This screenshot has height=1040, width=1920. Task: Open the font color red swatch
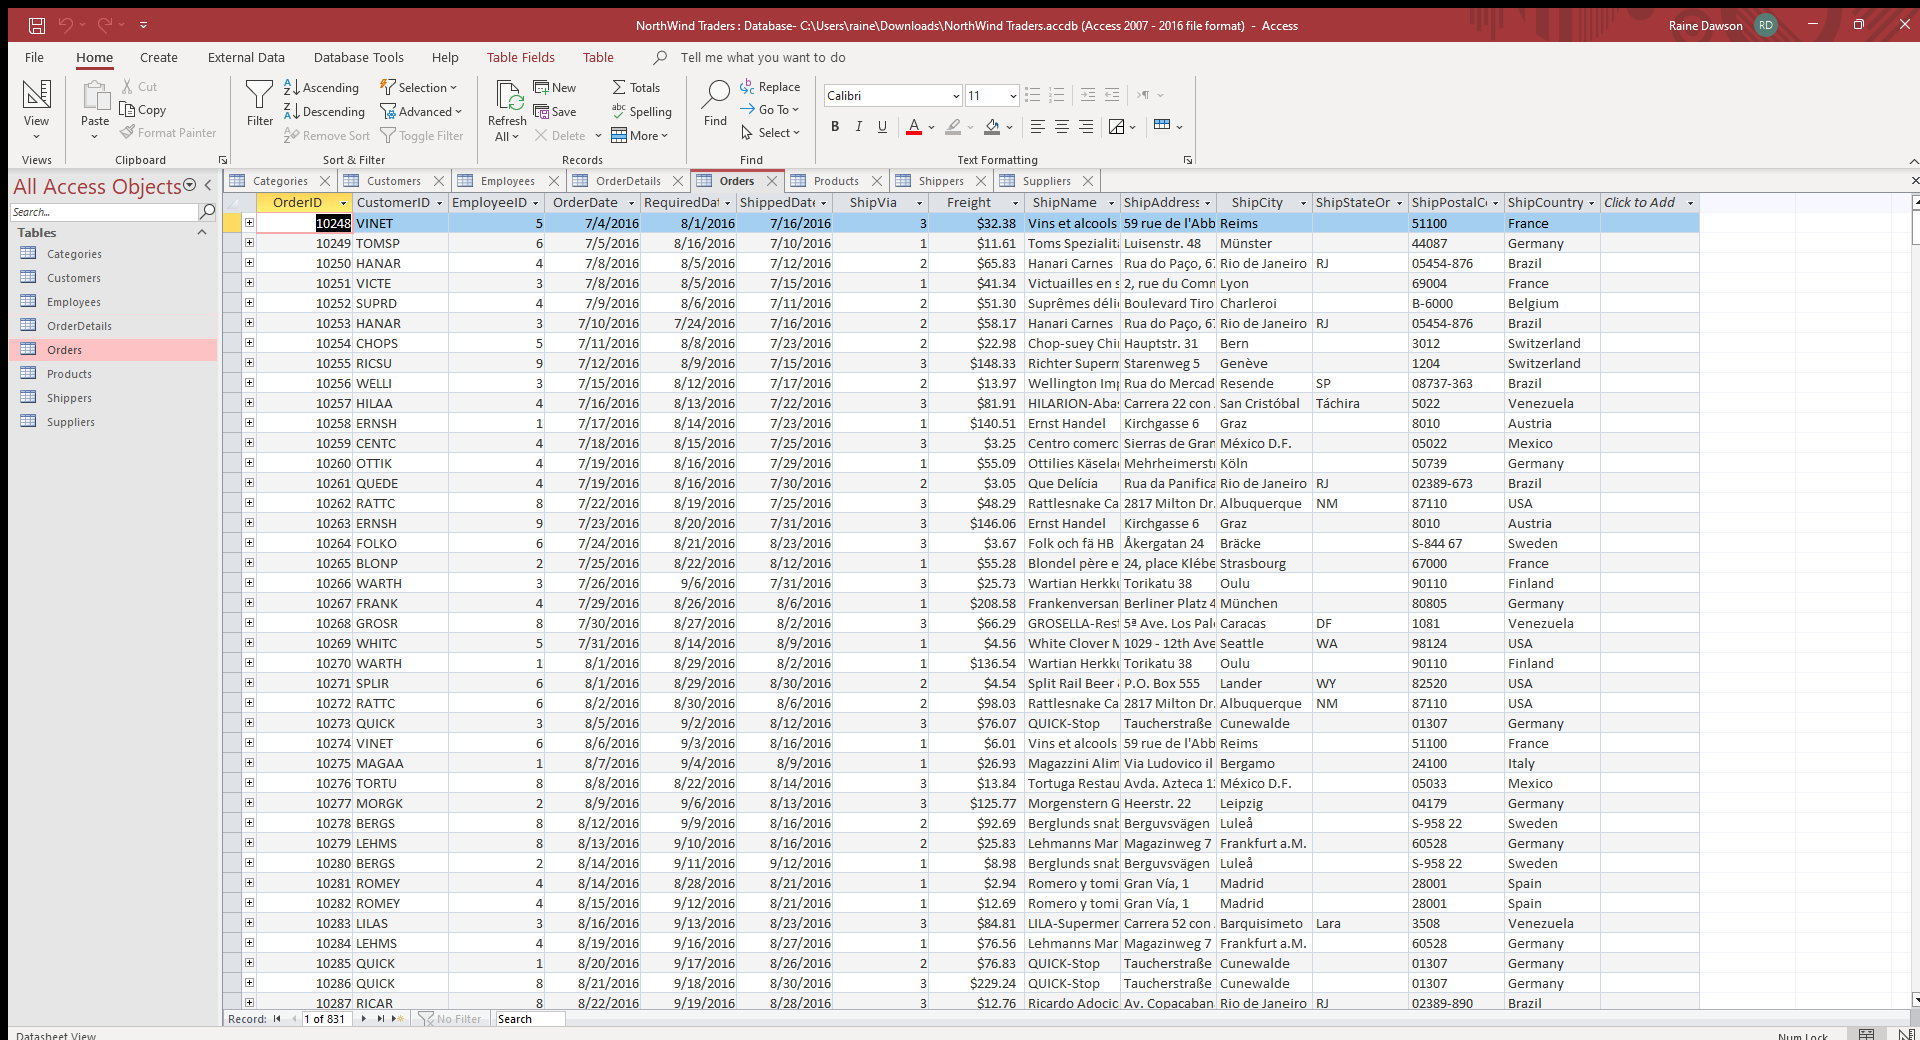[x=913, y=127]
